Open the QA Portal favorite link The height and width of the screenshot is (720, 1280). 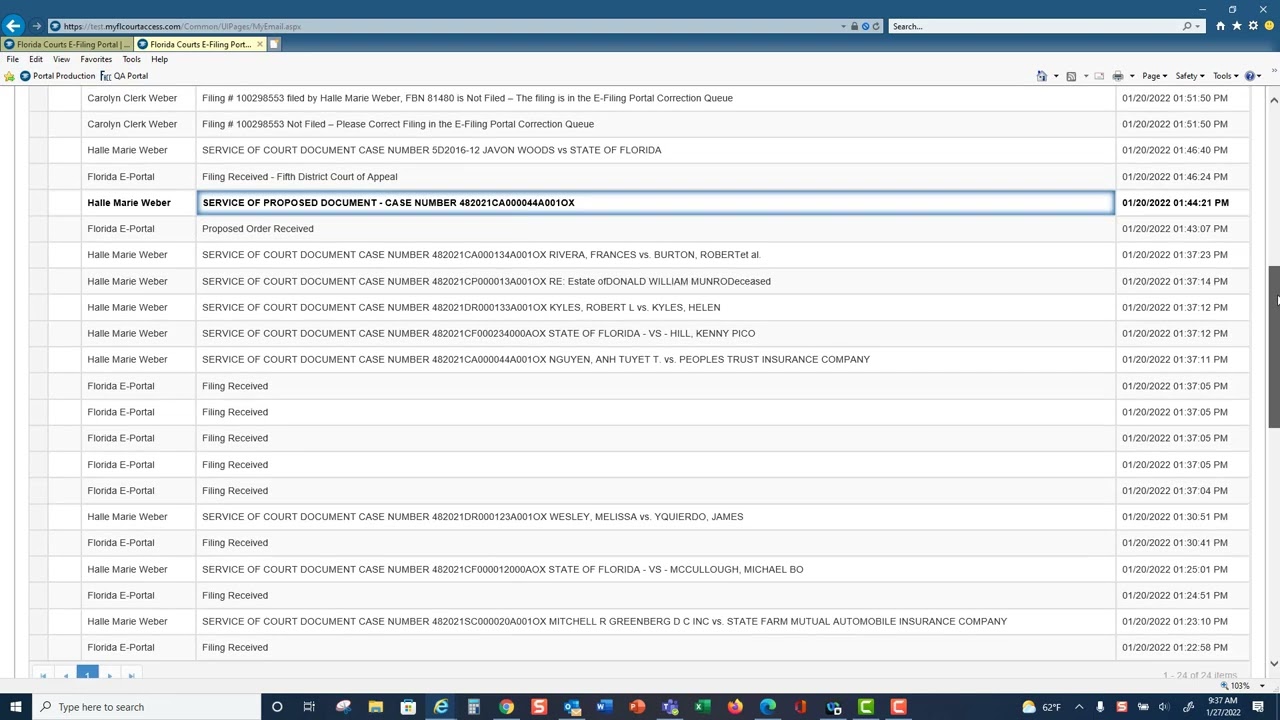point(124,76)
